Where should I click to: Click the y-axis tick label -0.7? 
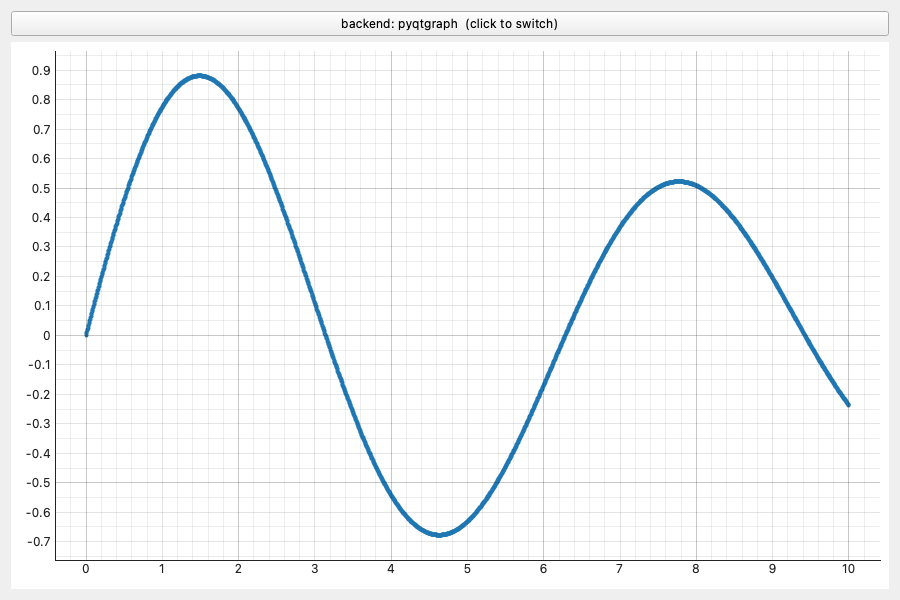[38, 541]
